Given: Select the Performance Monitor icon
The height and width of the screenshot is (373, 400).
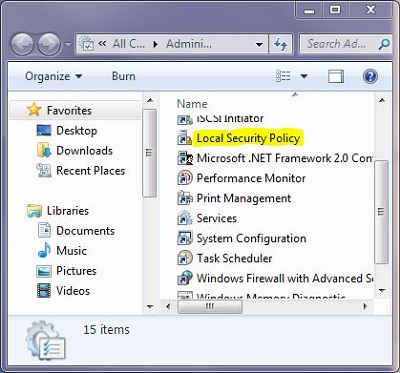Looking at the screenshot, I should (185, 178).
